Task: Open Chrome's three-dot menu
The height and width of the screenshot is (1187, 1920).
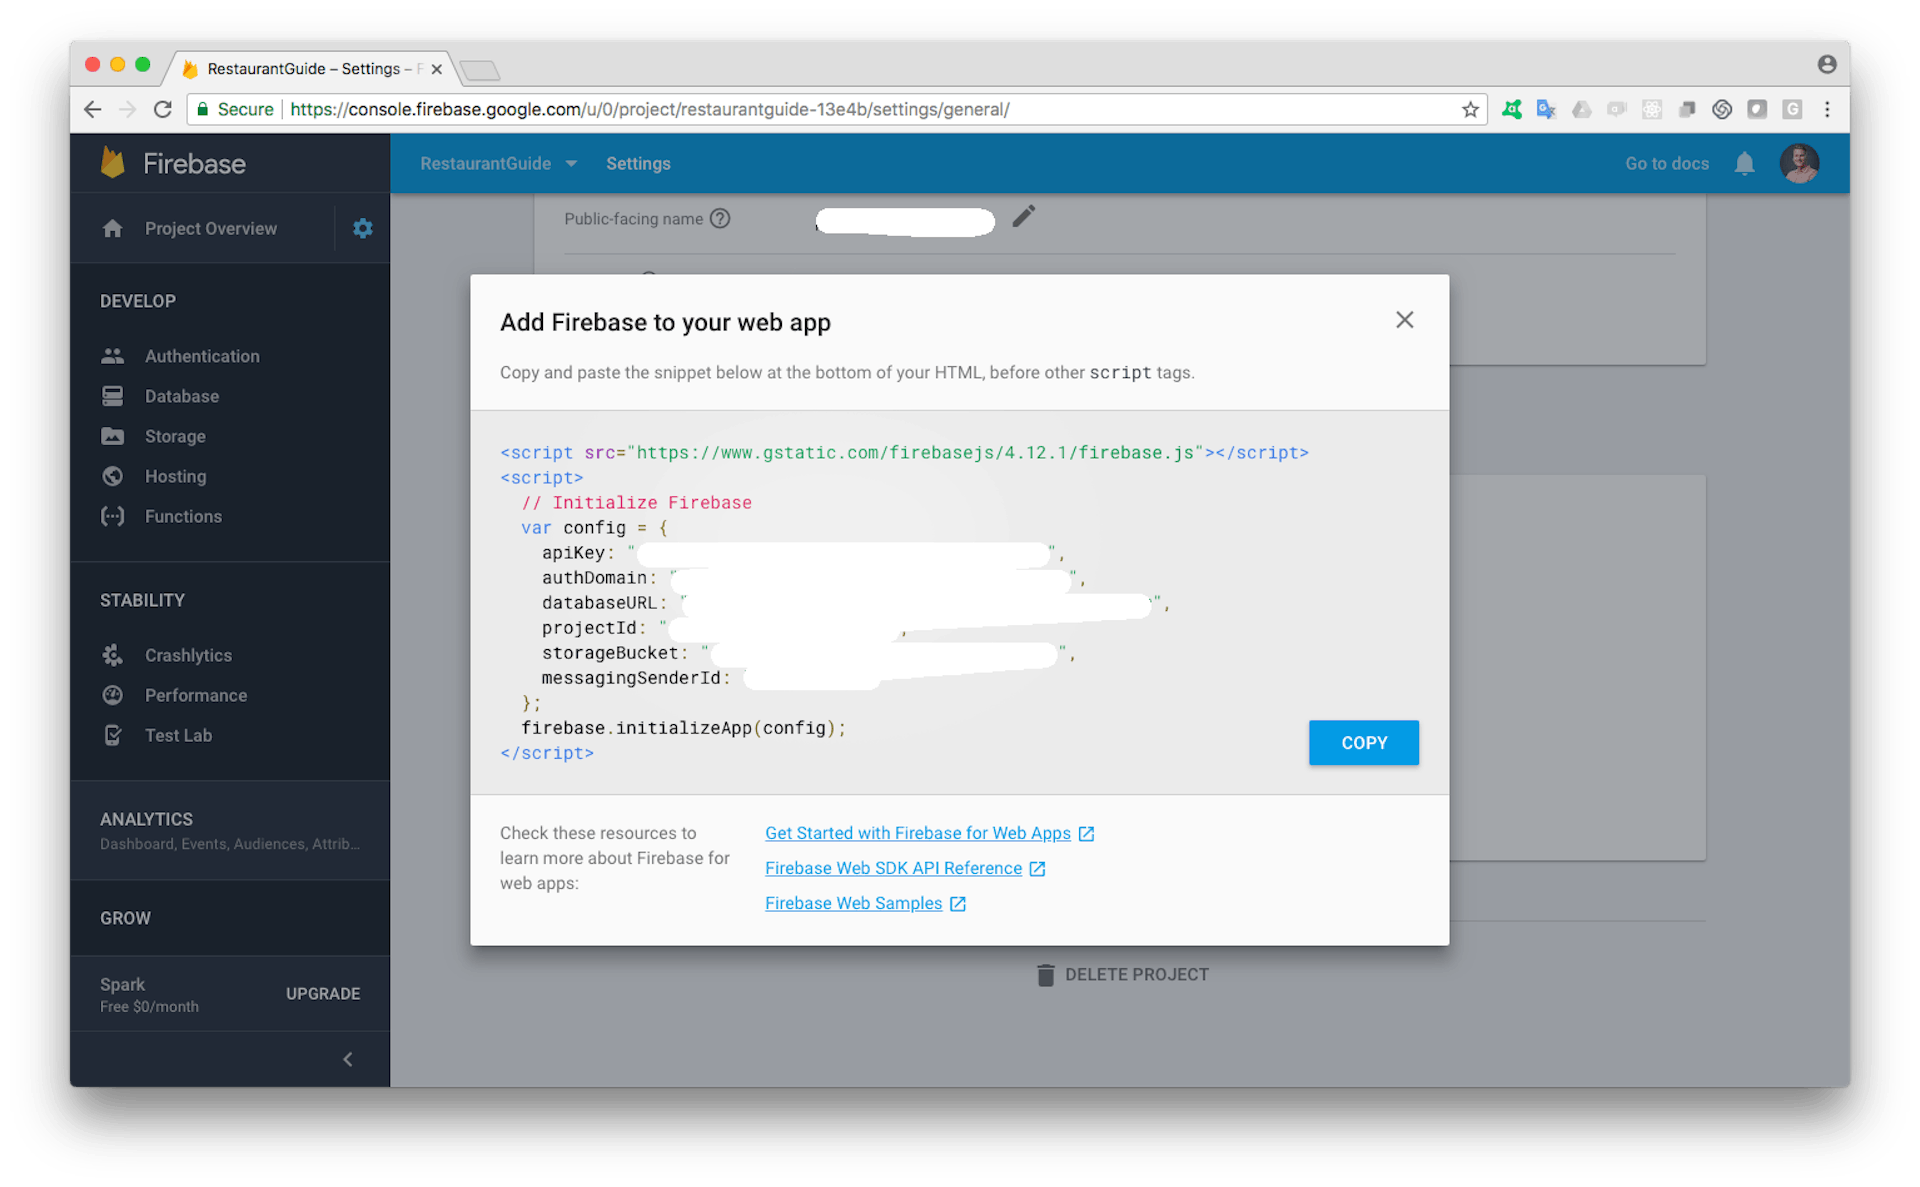Action: tap(1827, 109)
